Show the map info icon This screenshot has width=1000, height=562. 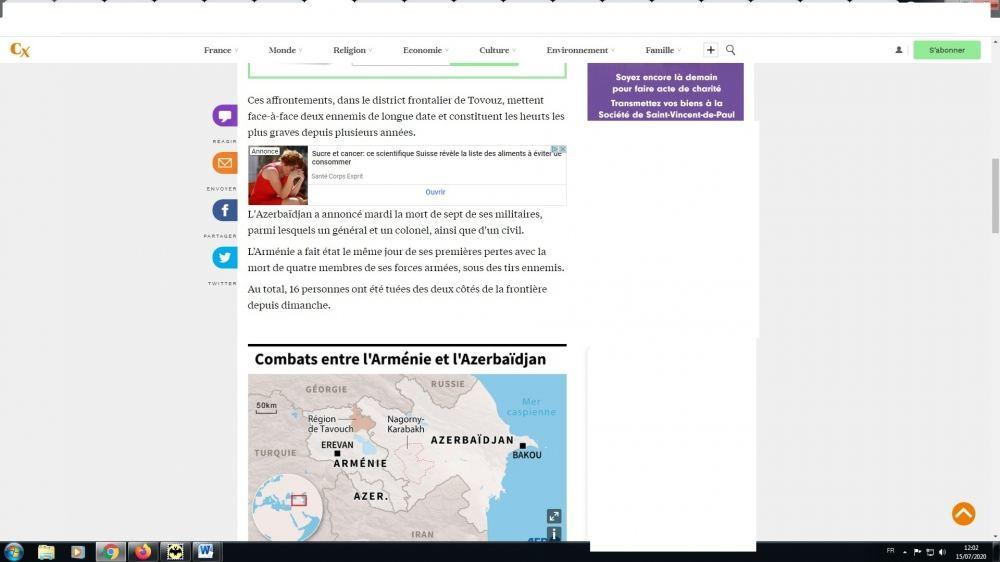[554, 534]
